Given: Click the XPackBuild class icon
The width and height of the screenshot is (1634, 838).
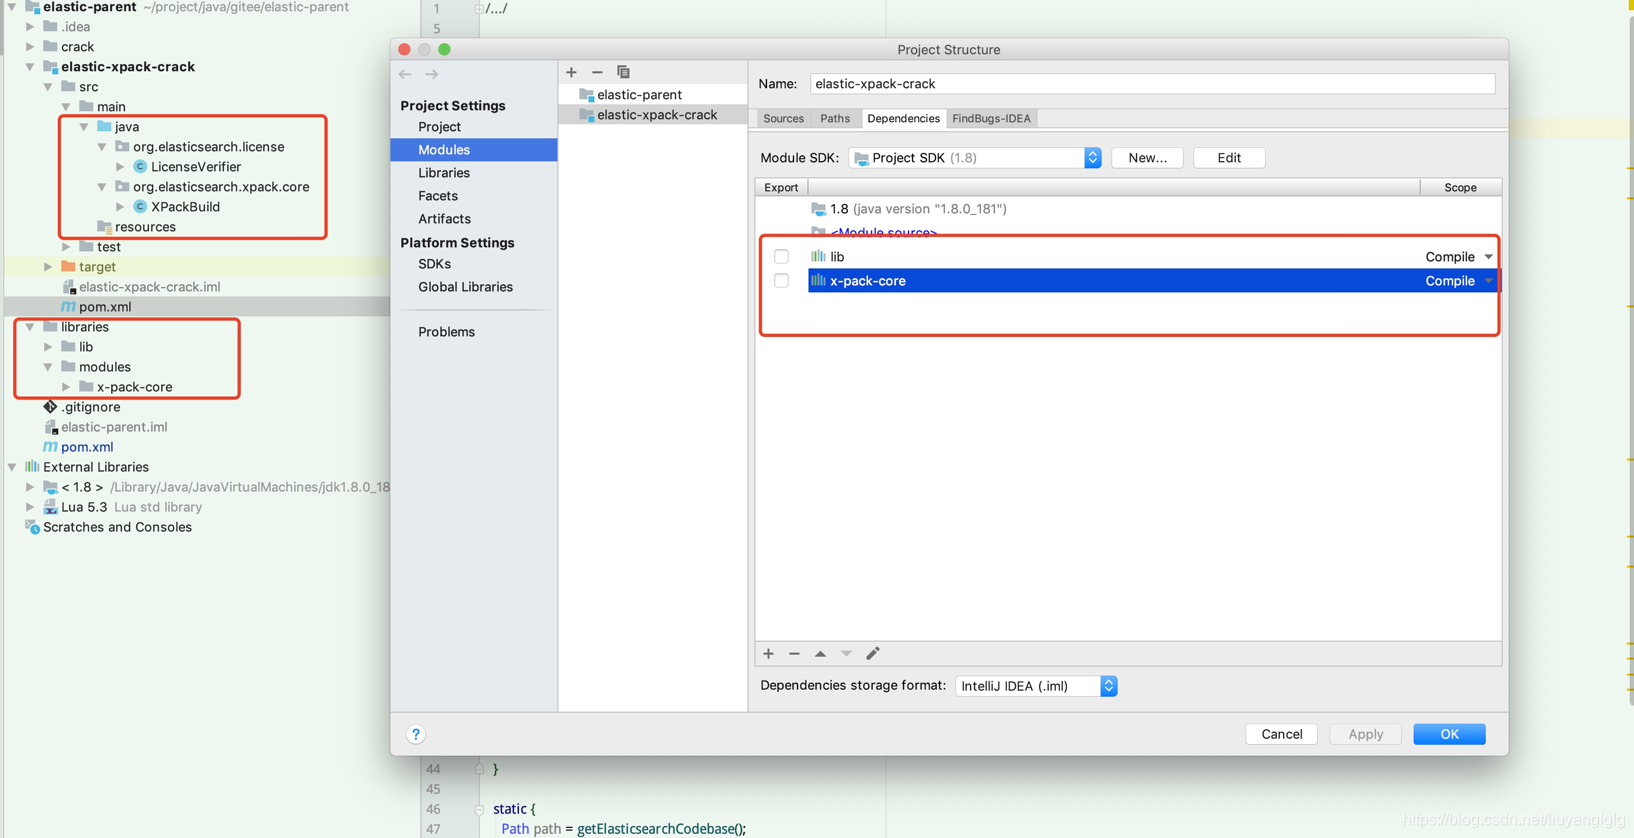Looking at the screenshot, I should point(140,207).
